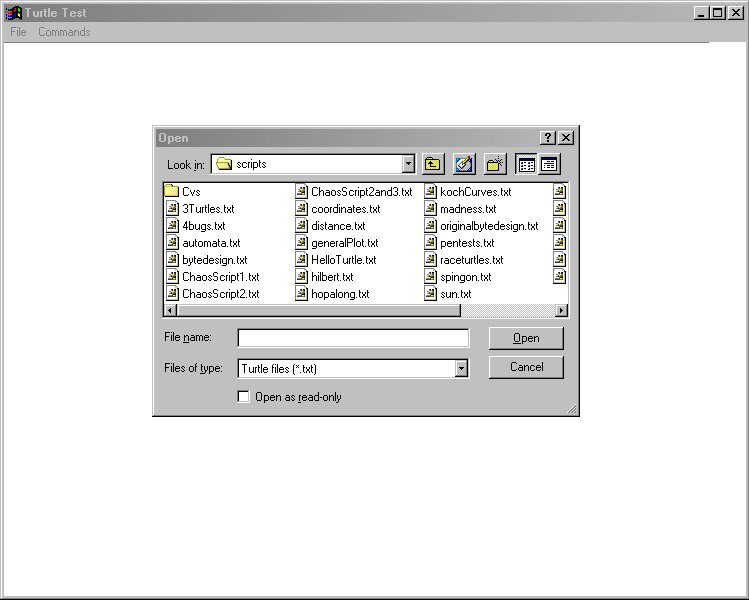
Task: Select file name ChaosScript2and3.txt
Action: 362,192
